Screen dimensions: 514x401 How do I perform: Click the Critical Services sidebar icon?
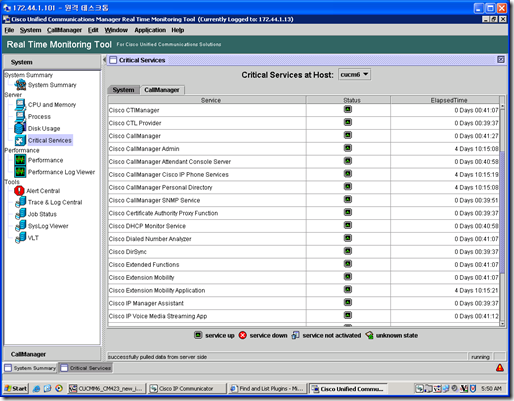pos(20,140)
